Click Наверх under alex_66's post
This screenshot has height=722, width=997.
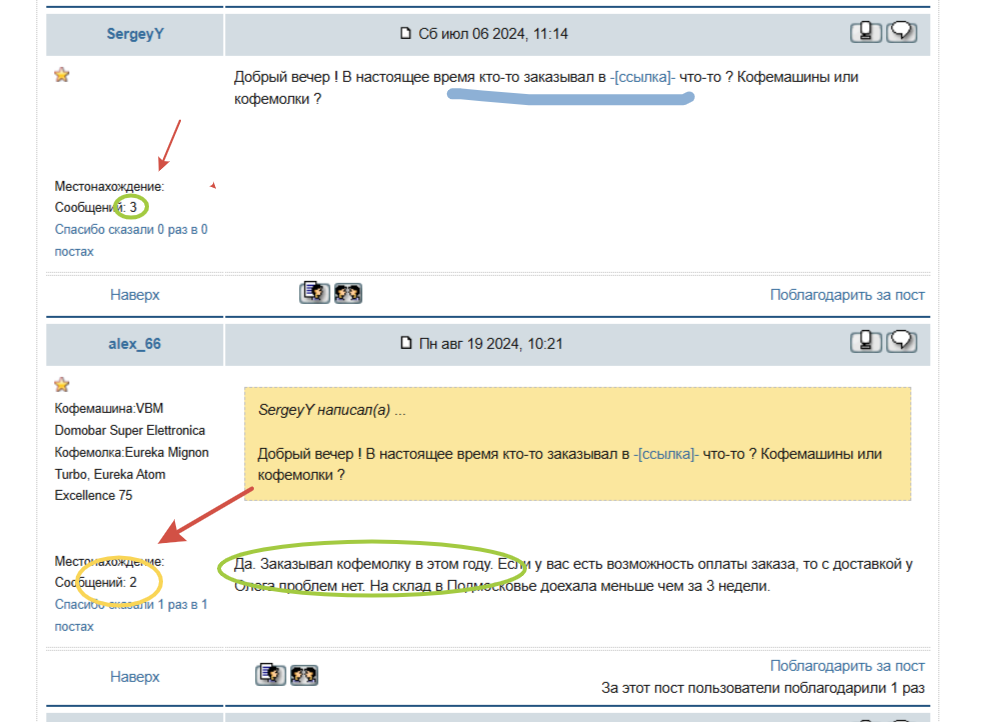click(135, 677)
